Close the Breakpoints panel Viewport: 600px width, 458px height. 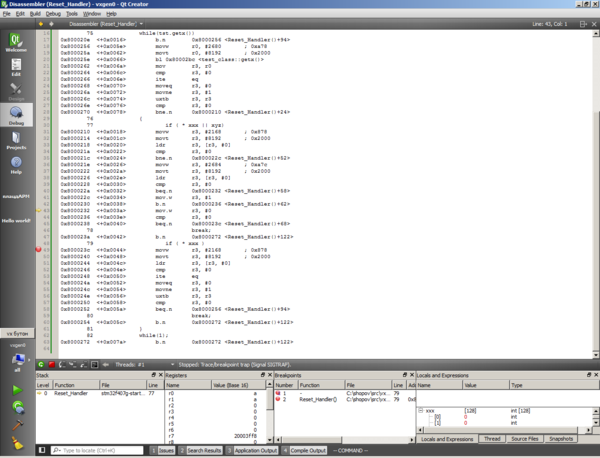[x=412, y=375]
